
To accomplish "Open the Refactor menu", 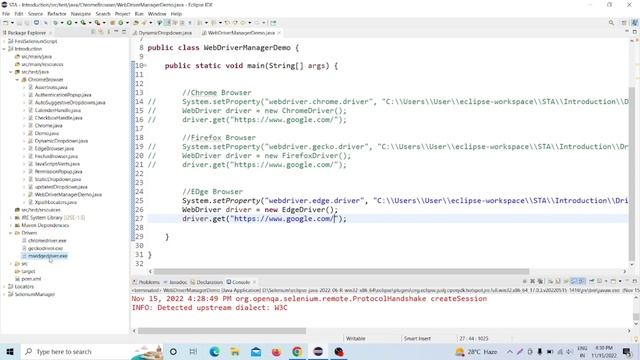I will click(x=57, y=14).
